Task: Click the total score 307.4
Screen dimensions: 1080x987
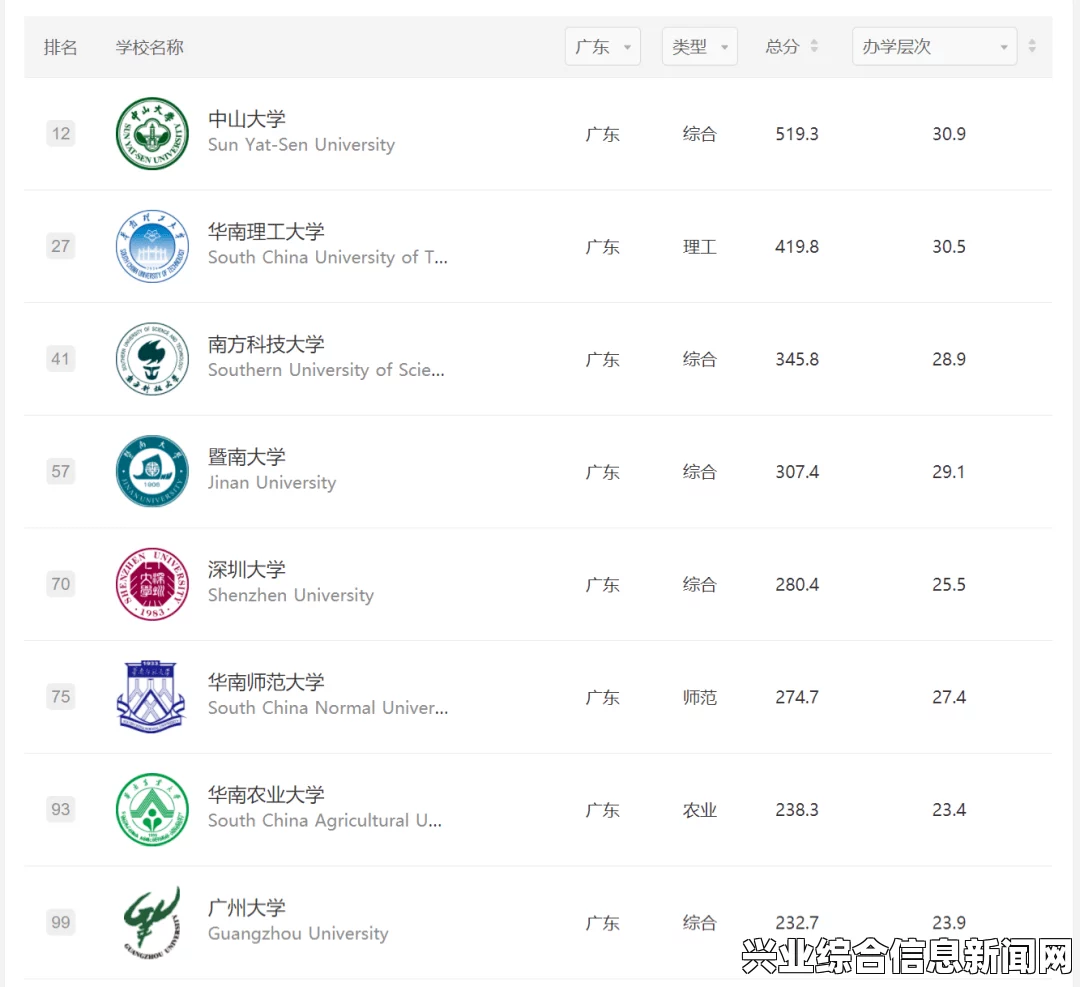Action: click(x=797, y=472)
